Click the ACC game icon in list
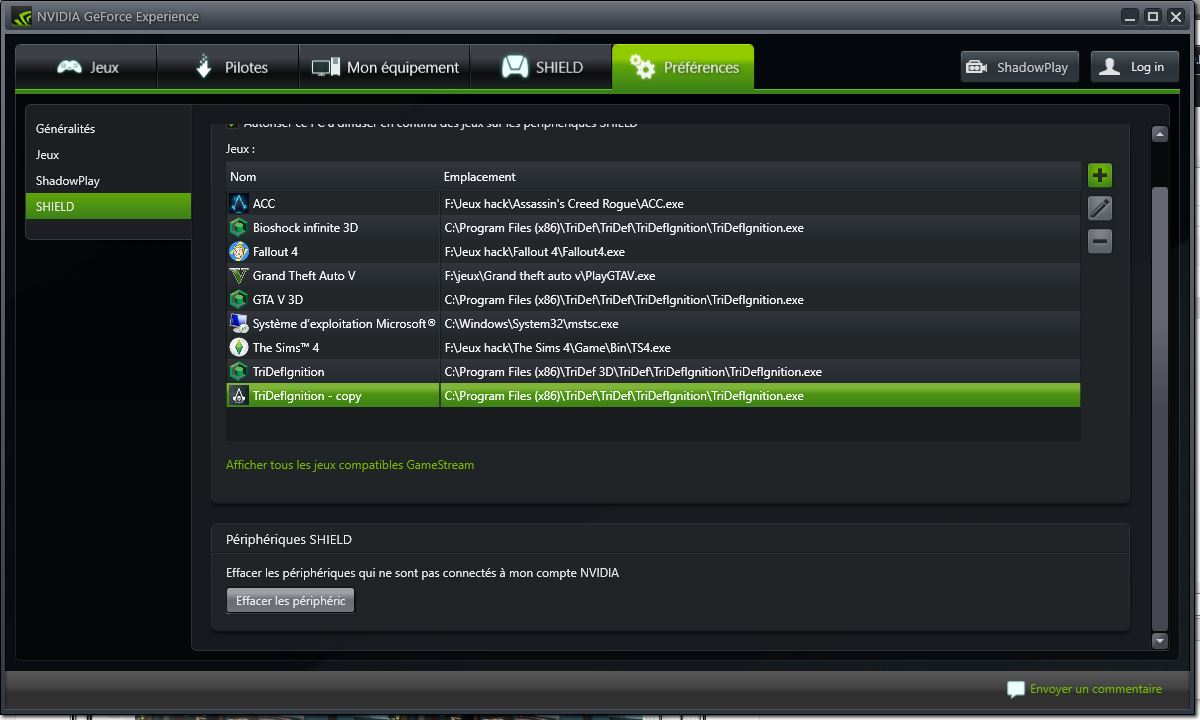This screenshot has width=1200, height=720. click(238, 204)
